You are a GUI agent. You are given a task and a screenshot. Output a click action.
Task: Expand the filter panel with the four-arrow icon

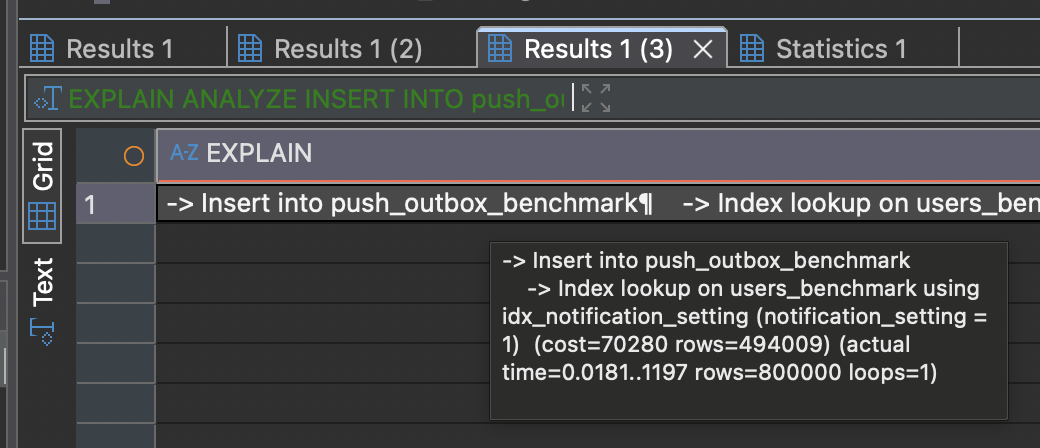(596, 99)
